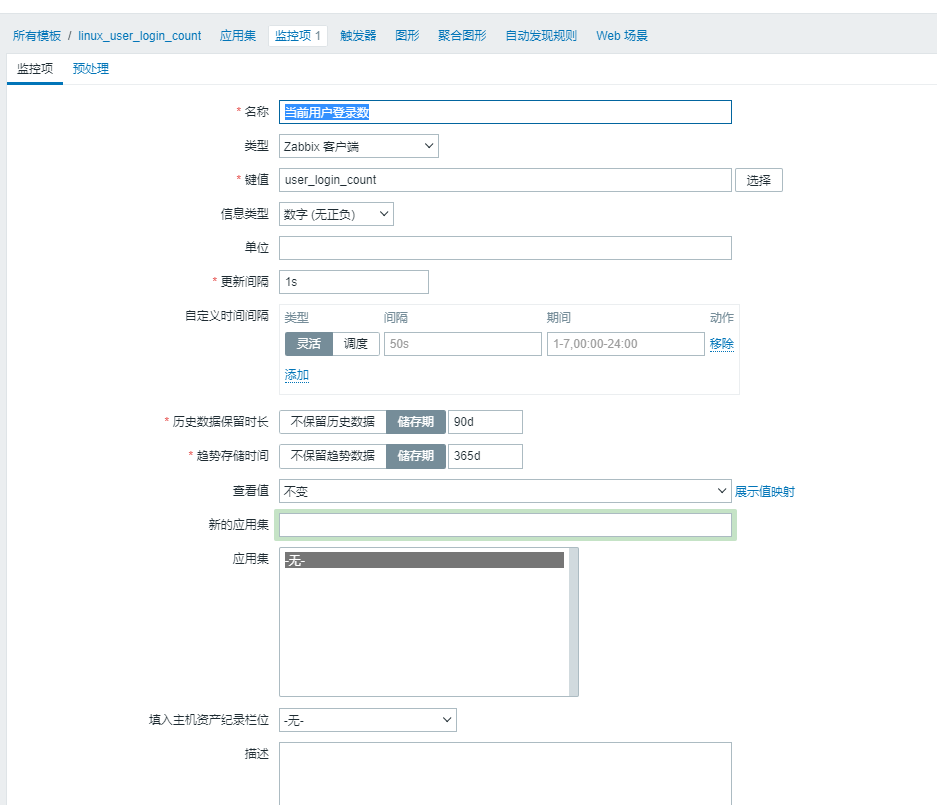
Task: Select the 调度 interval type toggle
Action: click(356, 344)
